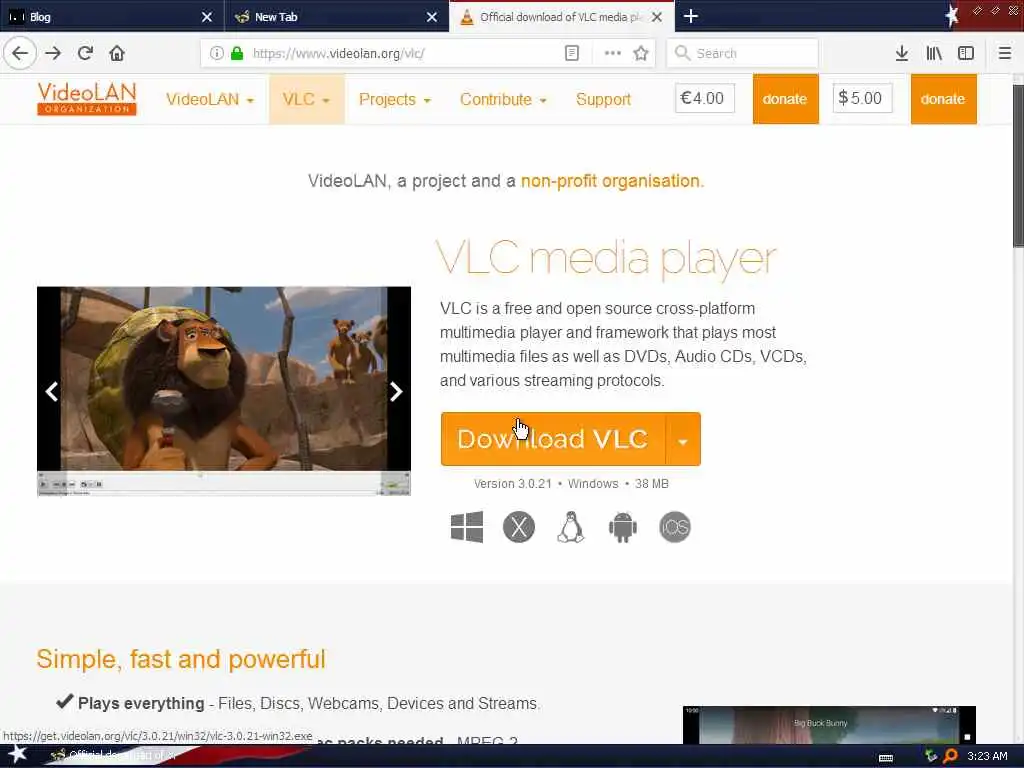Focus the browser Search box
1024x768 pixels.
[x=743, y=53]
